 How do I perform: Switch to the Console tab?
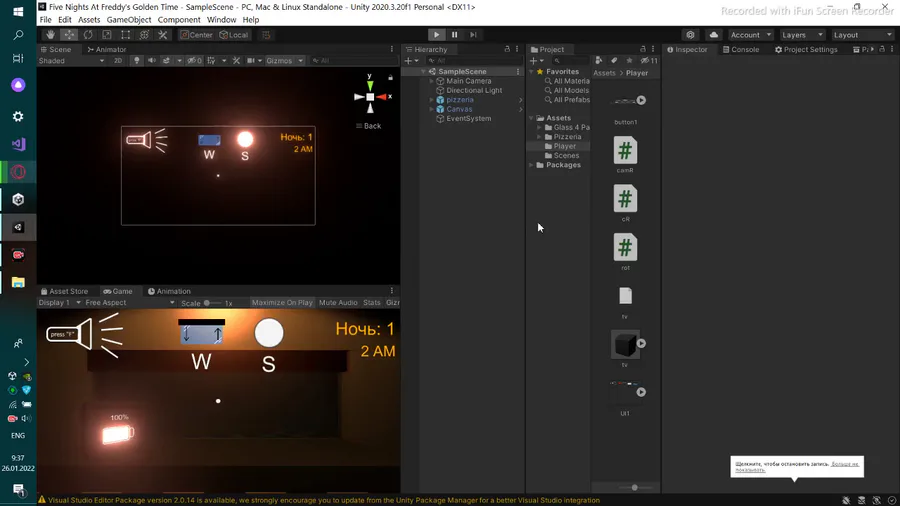[741, 49]
